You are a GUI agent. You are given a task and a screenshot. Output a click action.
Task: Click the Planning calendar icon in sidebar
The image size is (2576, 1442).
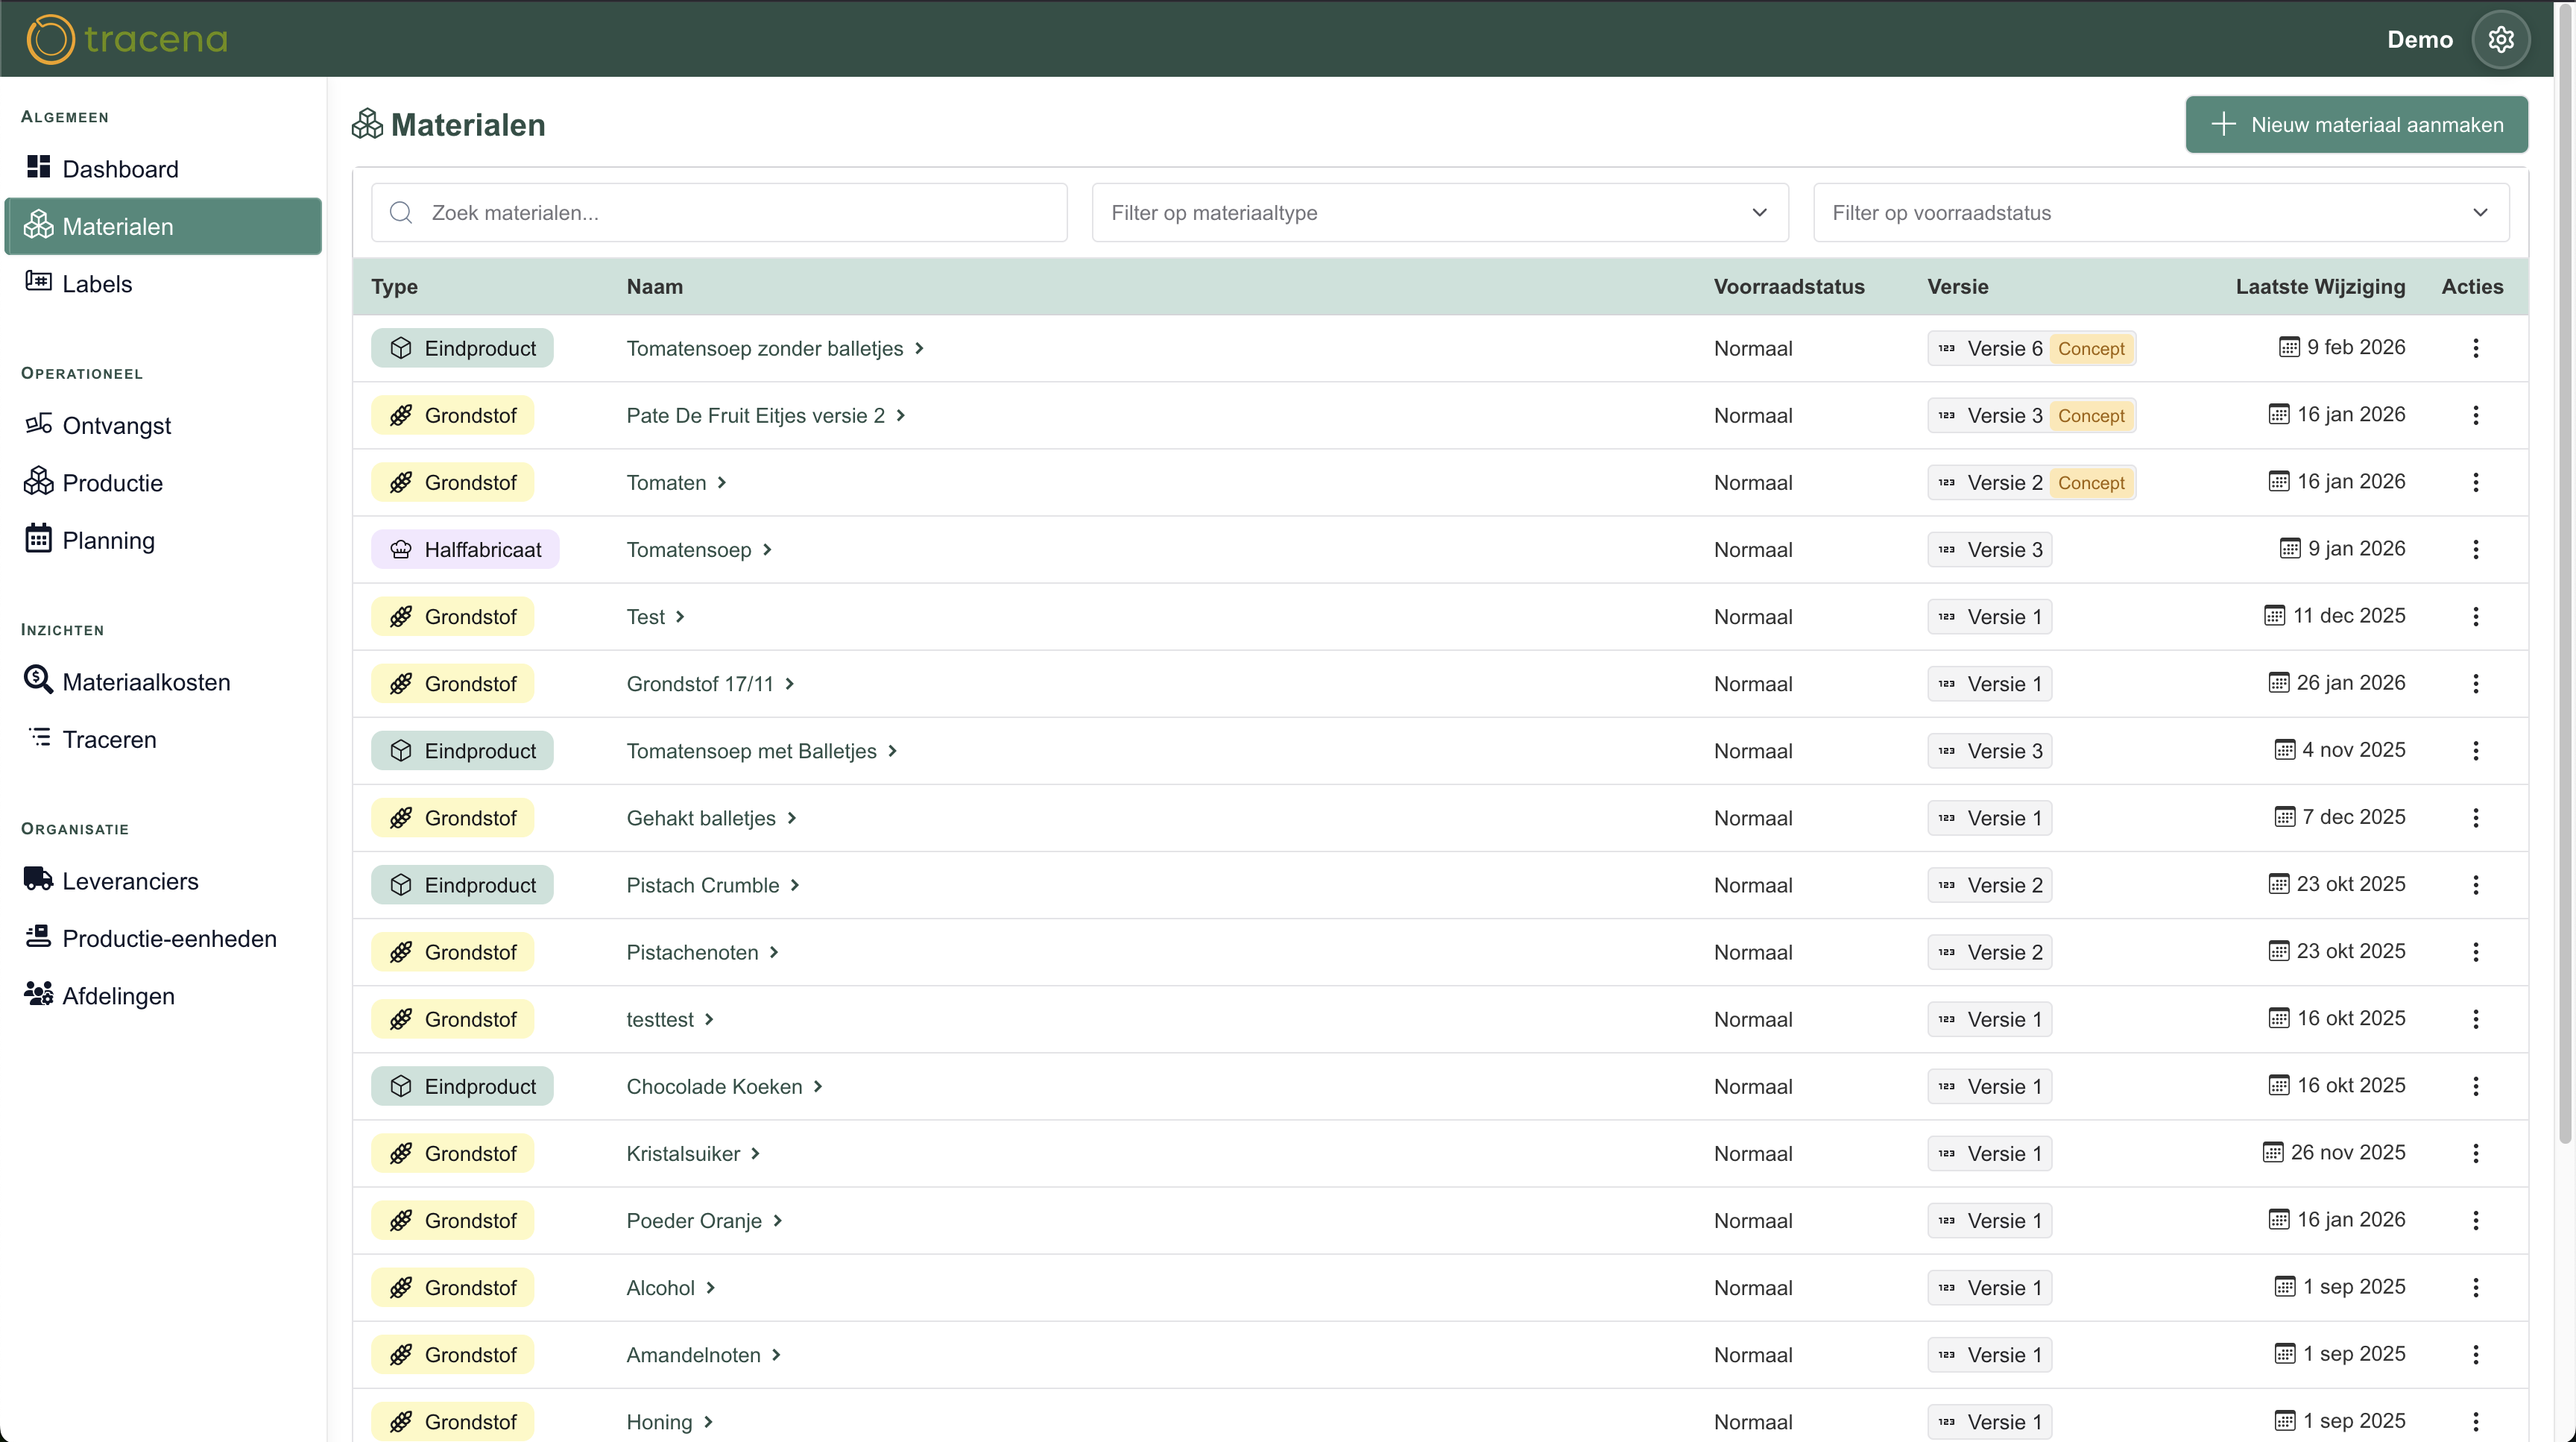click(x=38, y=539)
